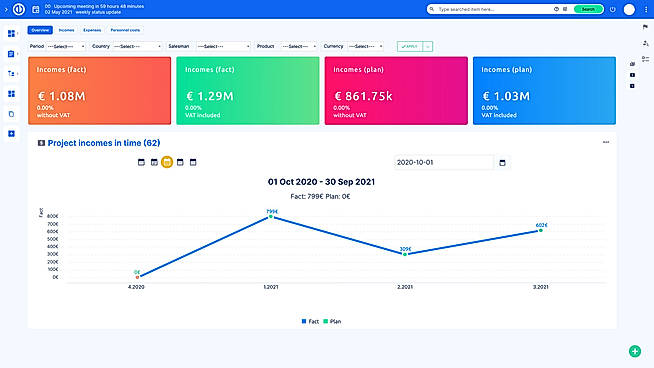Image resolution: width=654 pixels, height=368 pixels.
Task: Open the user avatar profile
Action: click(629, 9)
